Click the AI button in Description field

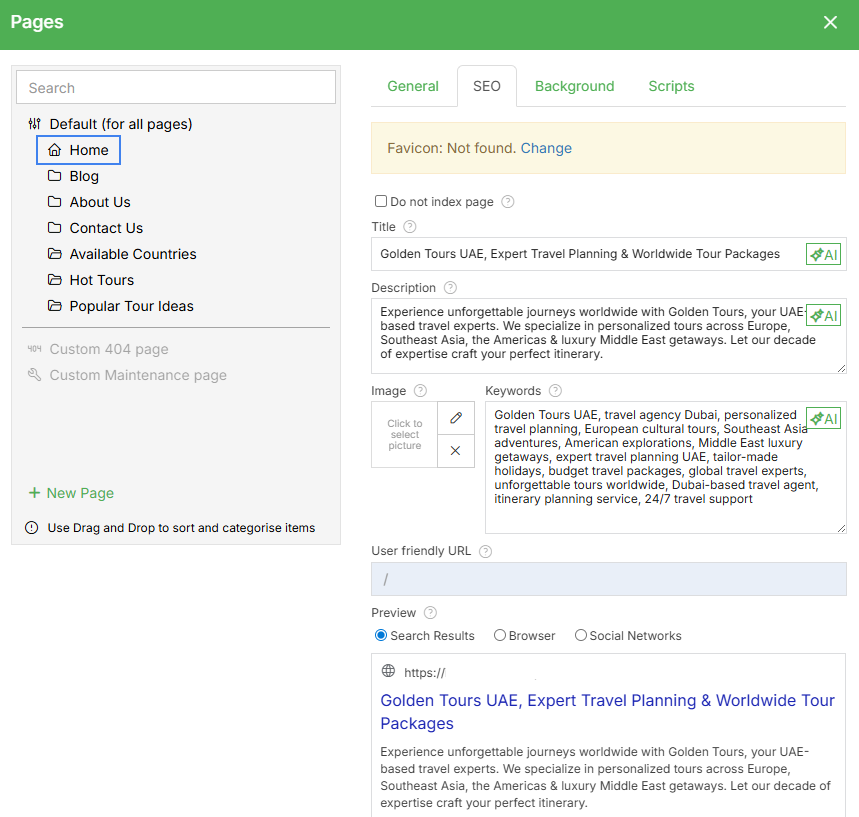pos(823,315)
